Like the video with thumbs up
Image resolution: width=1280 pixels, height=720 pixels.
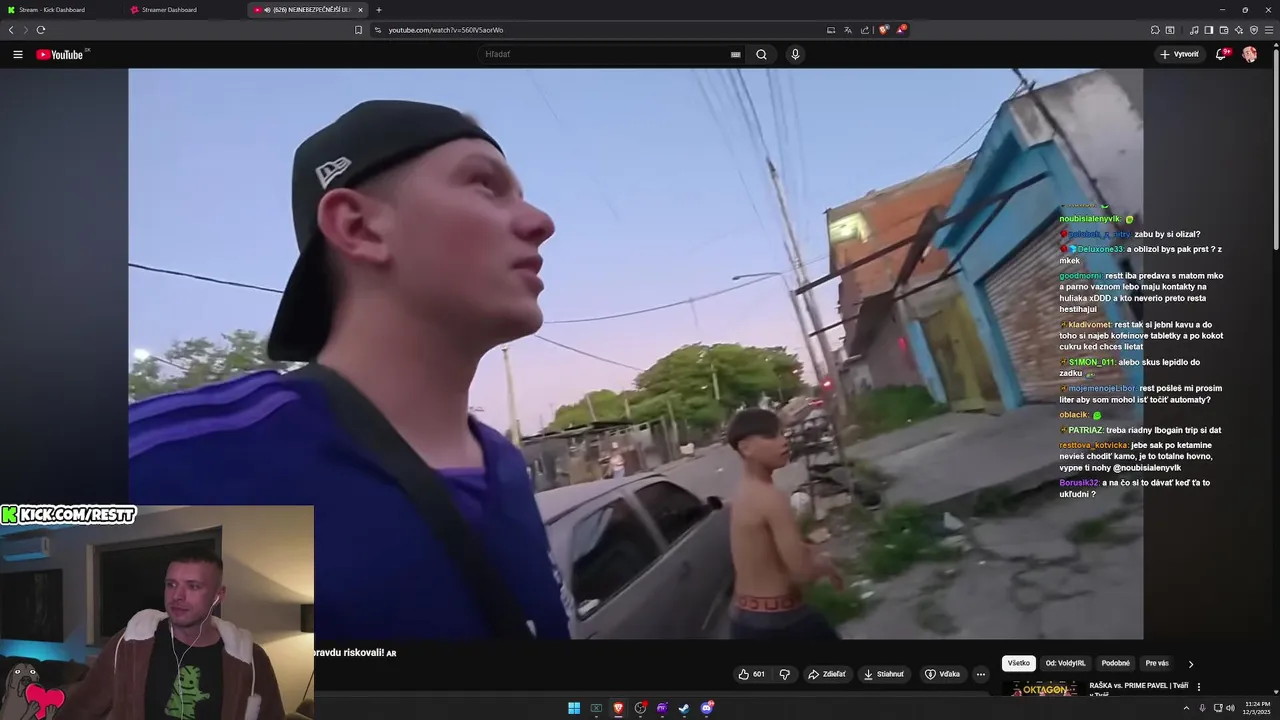(x=752, y=674)
